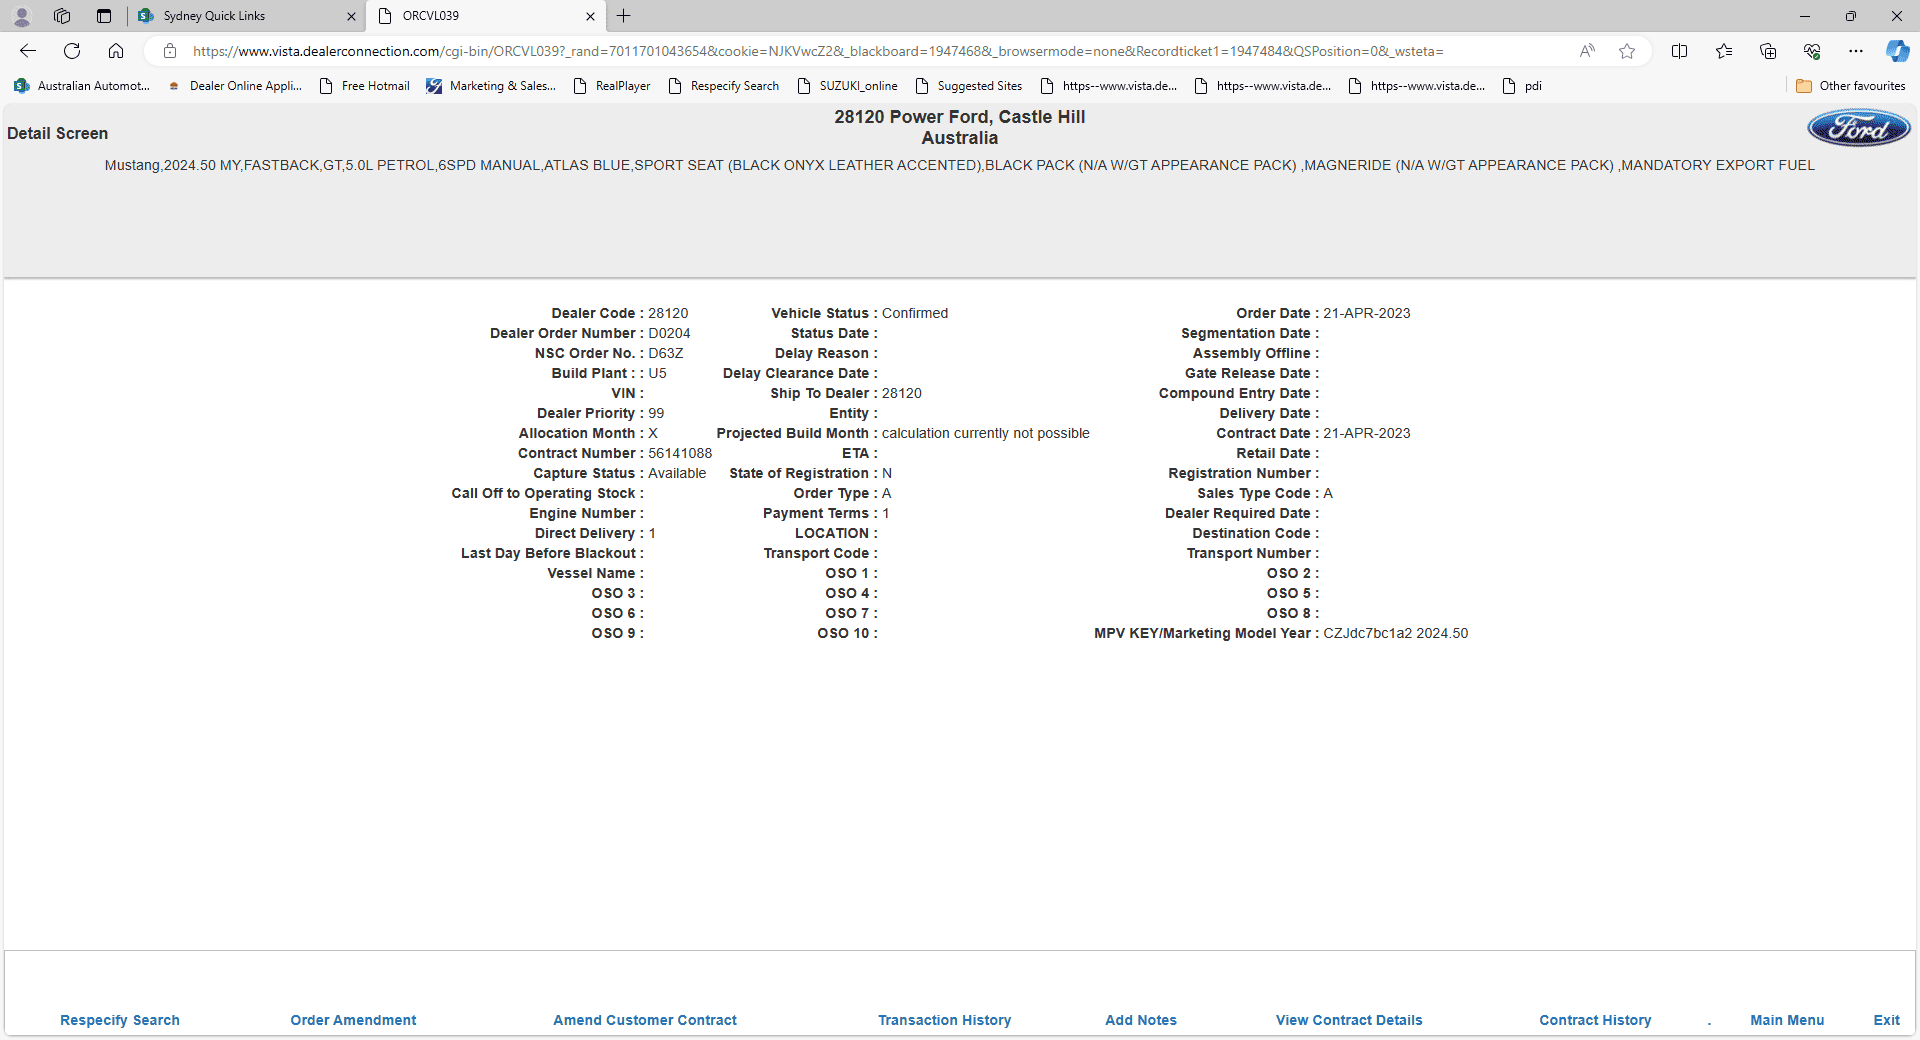Screen dimensions: 1920x1040
Task: Close the Sydney Quick Links tab
Action: 351,16
